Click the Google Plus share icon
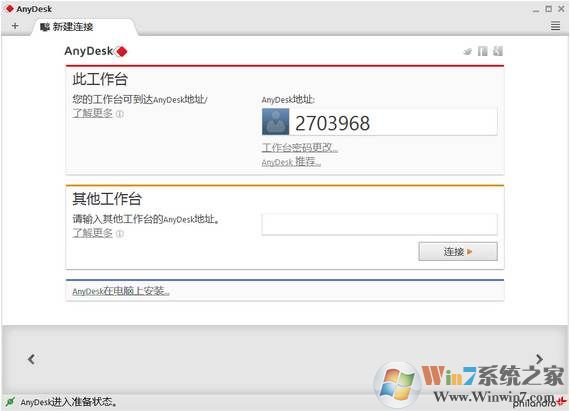Viewport: 571px width, 411px height. (498, 51)
